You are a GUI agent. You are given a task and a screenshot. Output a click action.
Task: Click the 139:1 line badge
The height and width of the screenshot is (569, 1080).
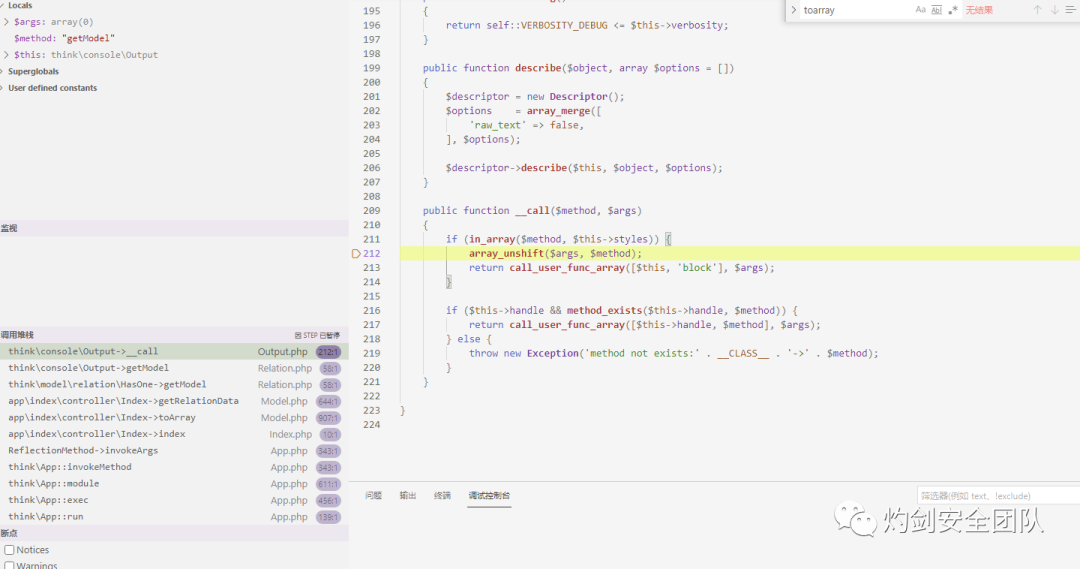pyautogui.click(x=329, y=517)
